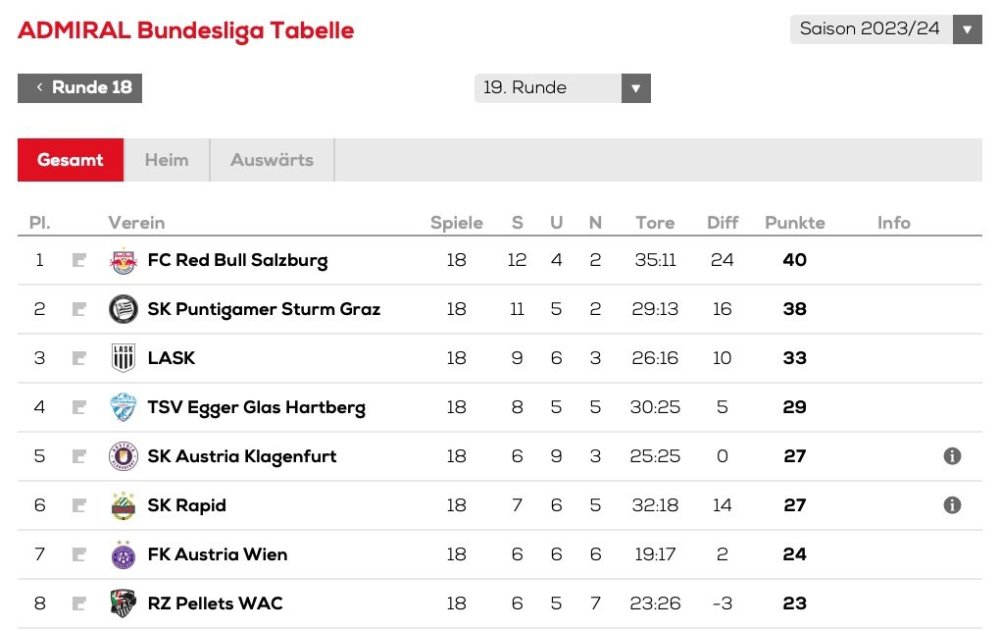Show info icon for SK Rapid row
Viewport: 1000px width, 630px height.
(952, 505)
